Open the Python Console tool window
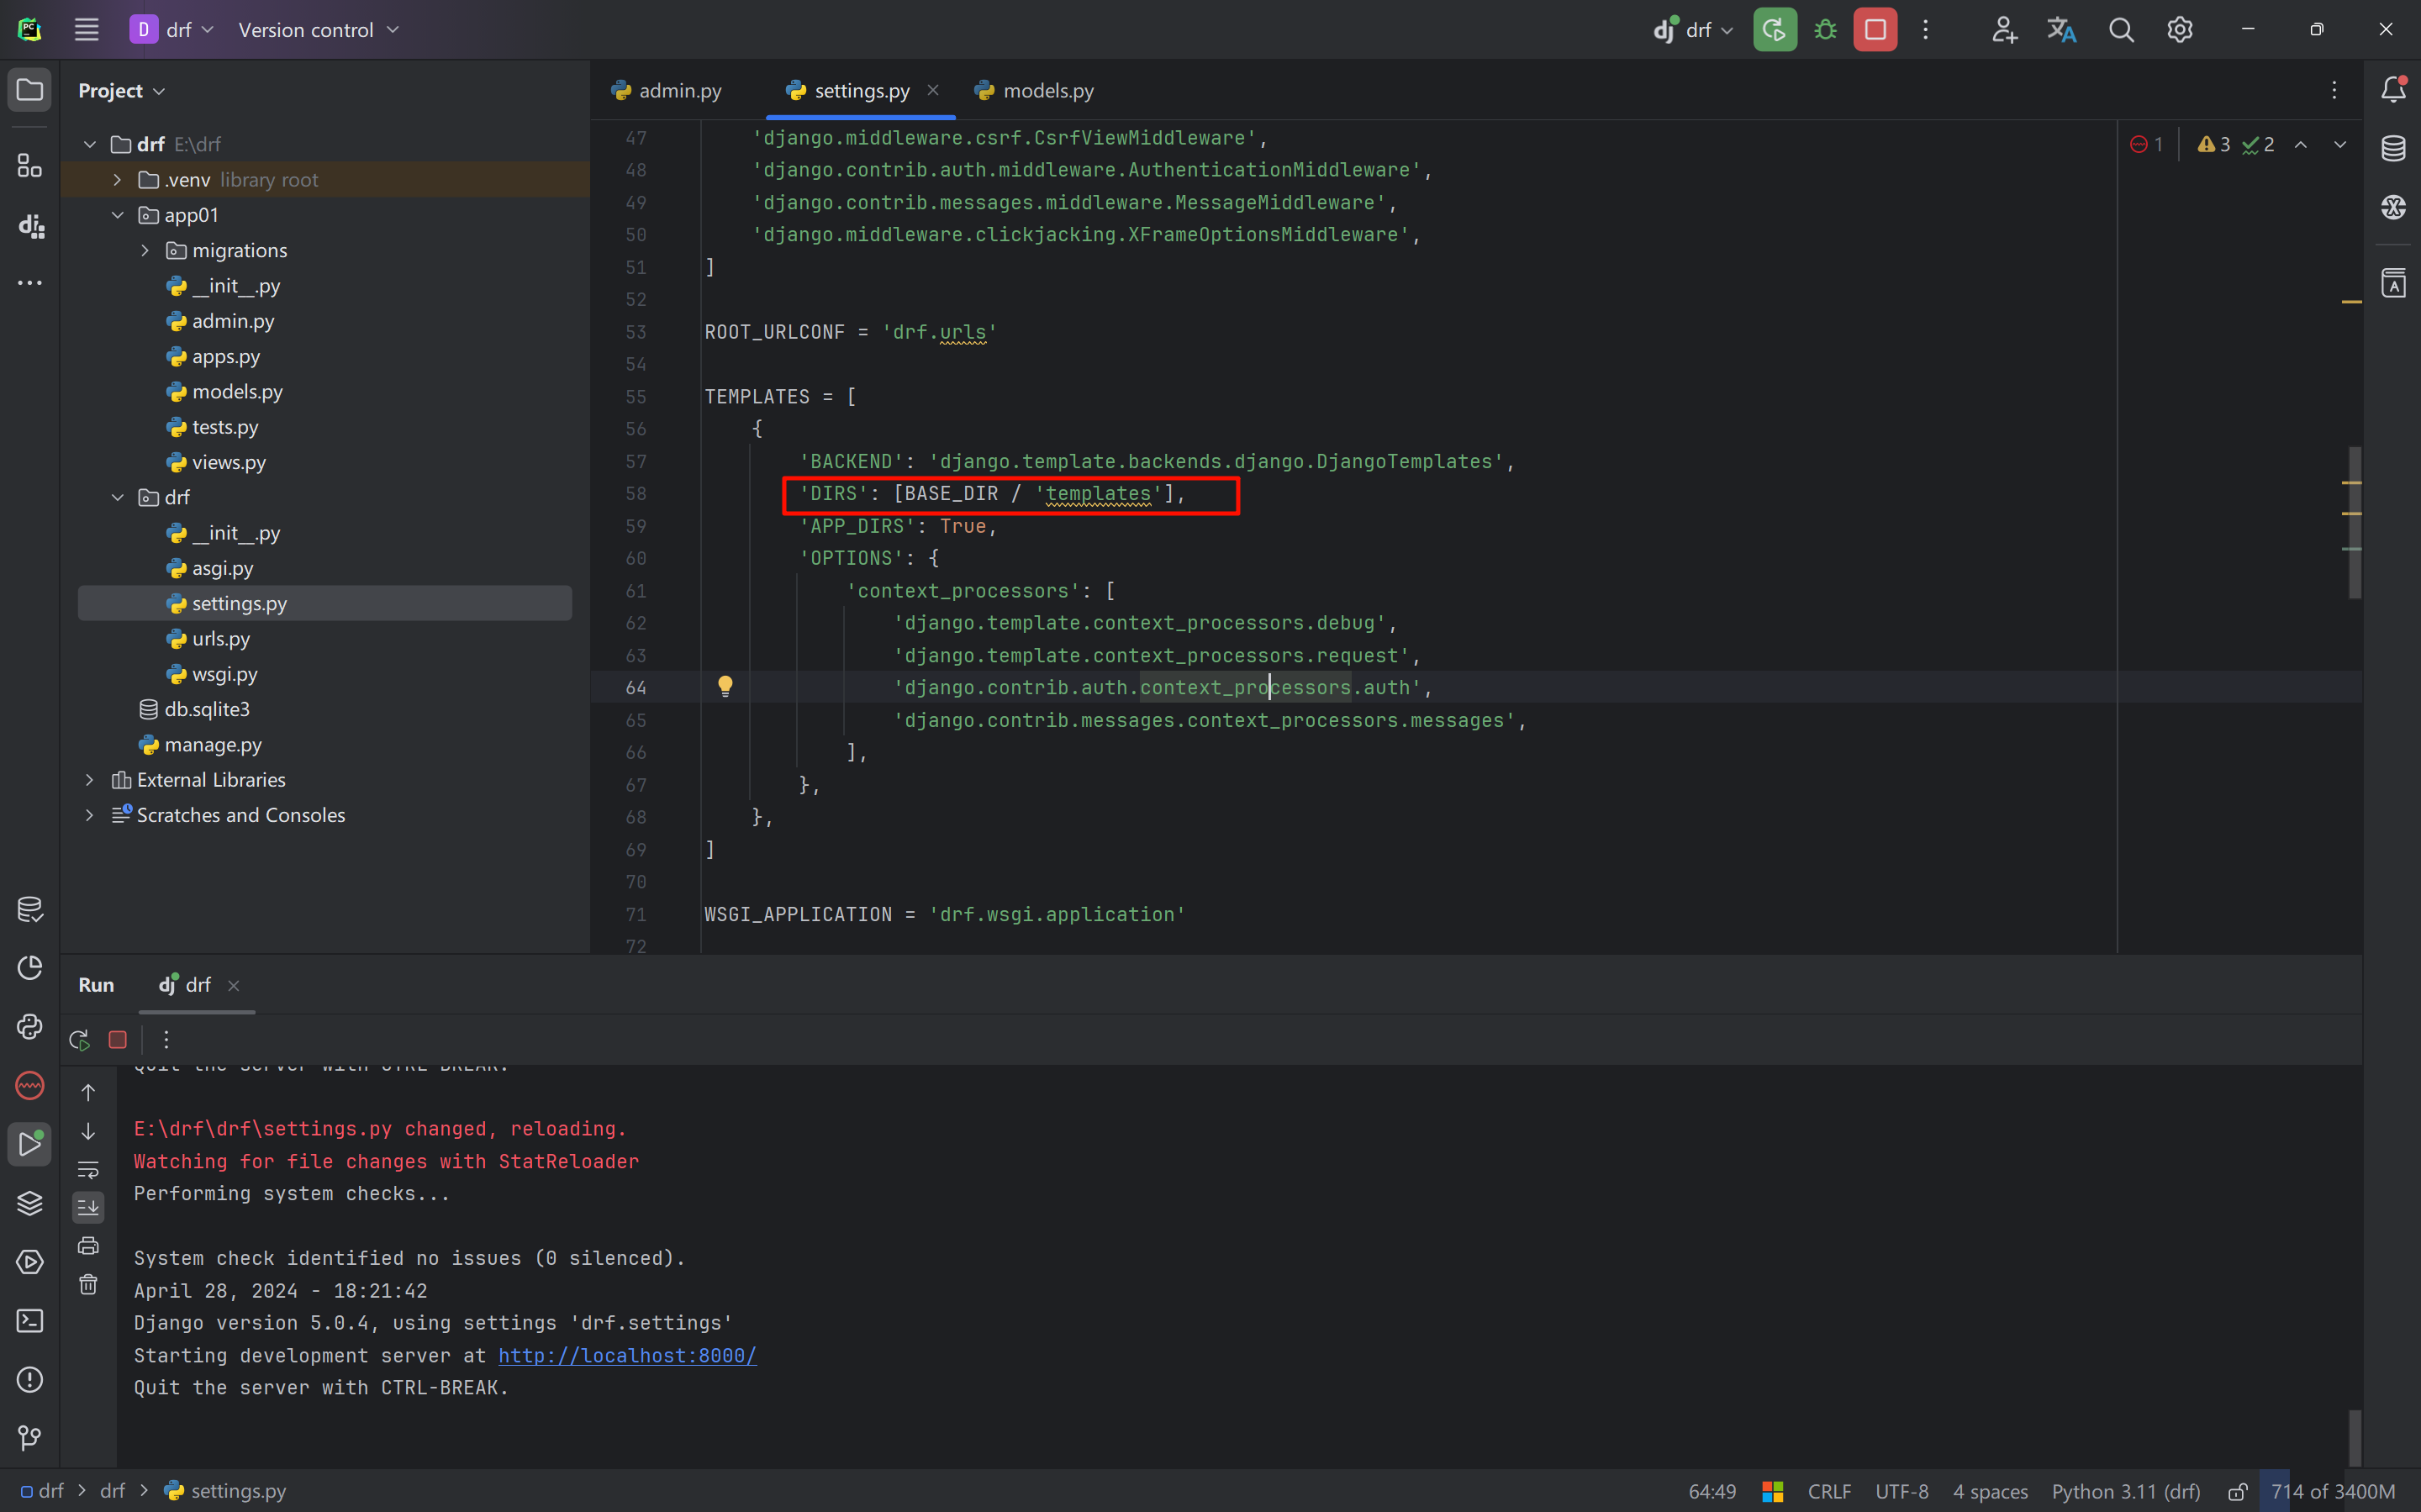Image resolution: width=2421 pixels, height=1512 pixels. click(30, 1027)
